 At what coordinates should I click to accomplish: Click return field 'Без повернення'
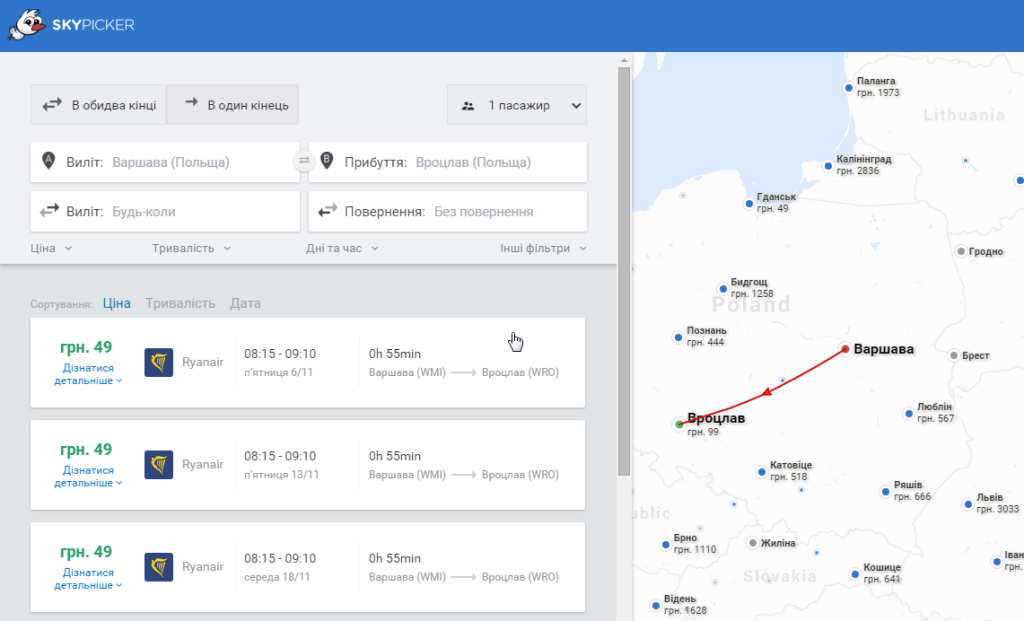click(x=447, y=212)
